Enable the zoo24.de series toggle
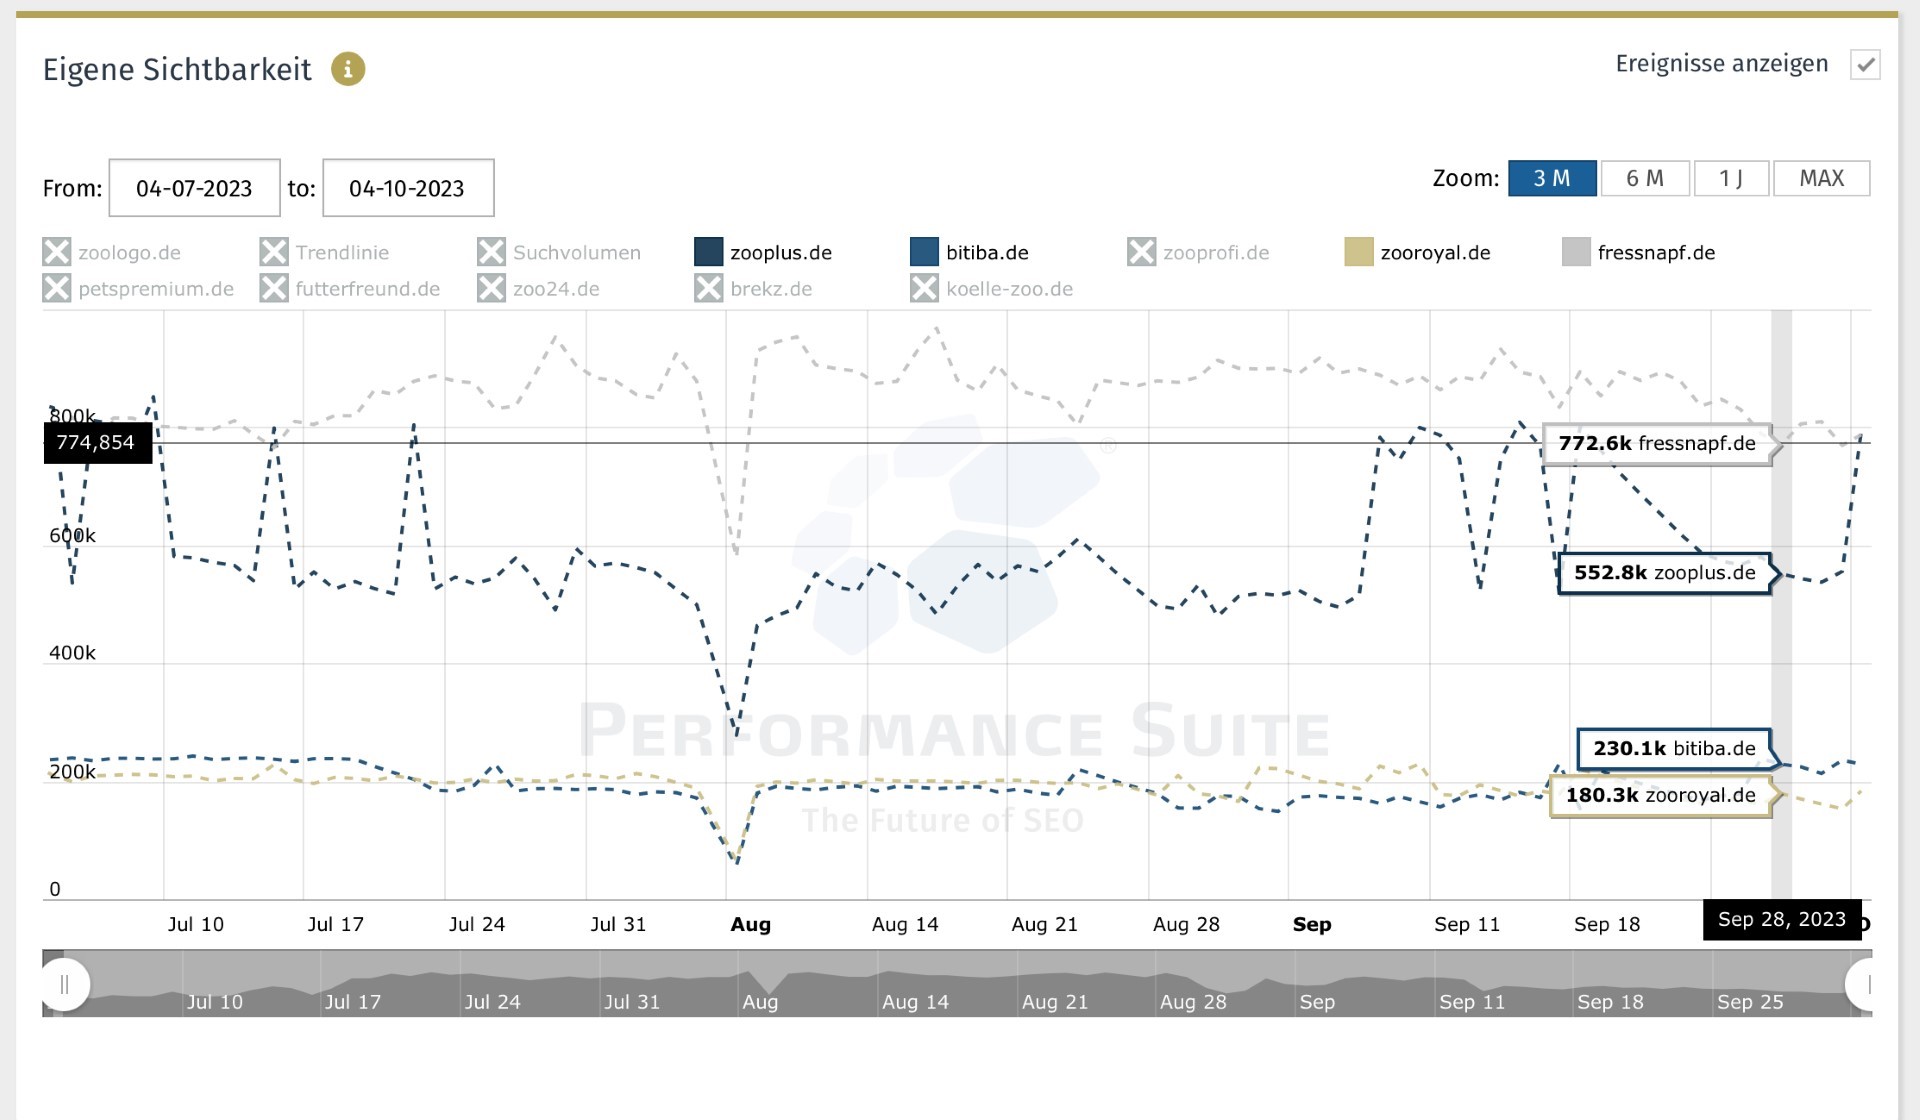 tap(491, 288)
